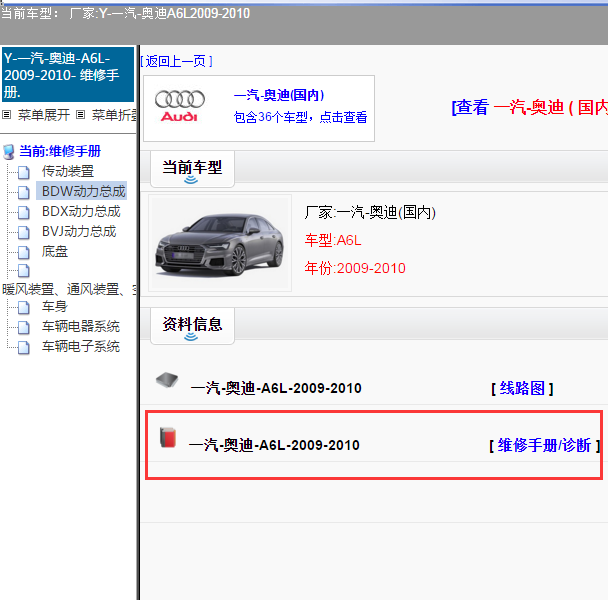
Task: Click page icon above 暖风装置 entry
Action: [x=24, y=270]
